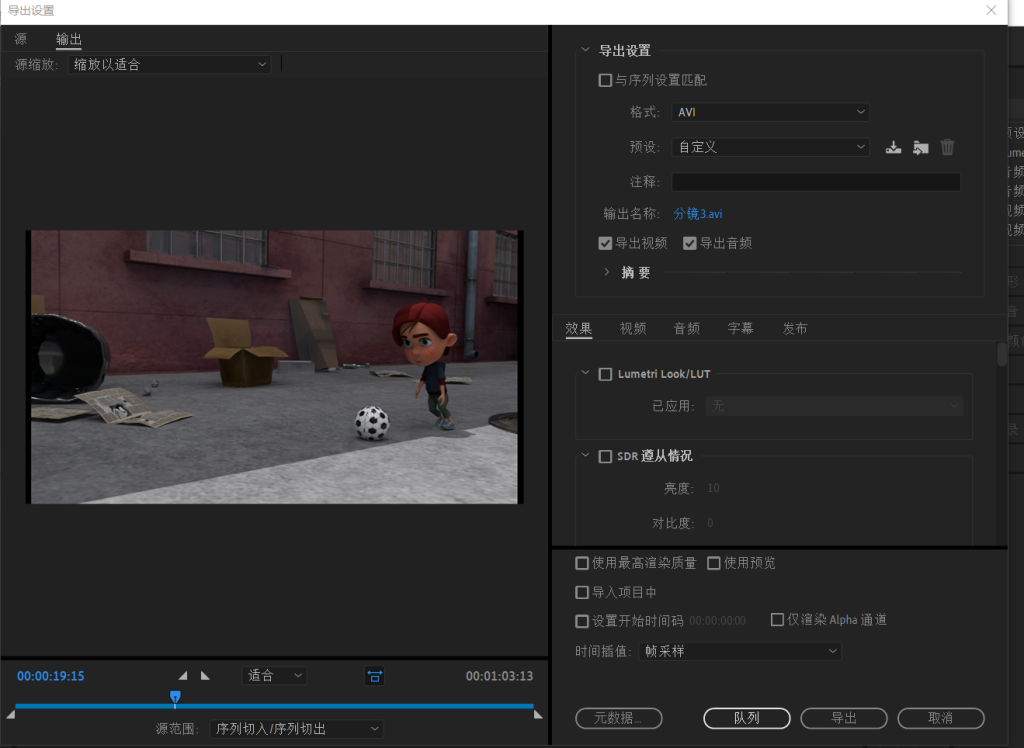Open the 源缩放 dropdown

click(x=170, y=64)
